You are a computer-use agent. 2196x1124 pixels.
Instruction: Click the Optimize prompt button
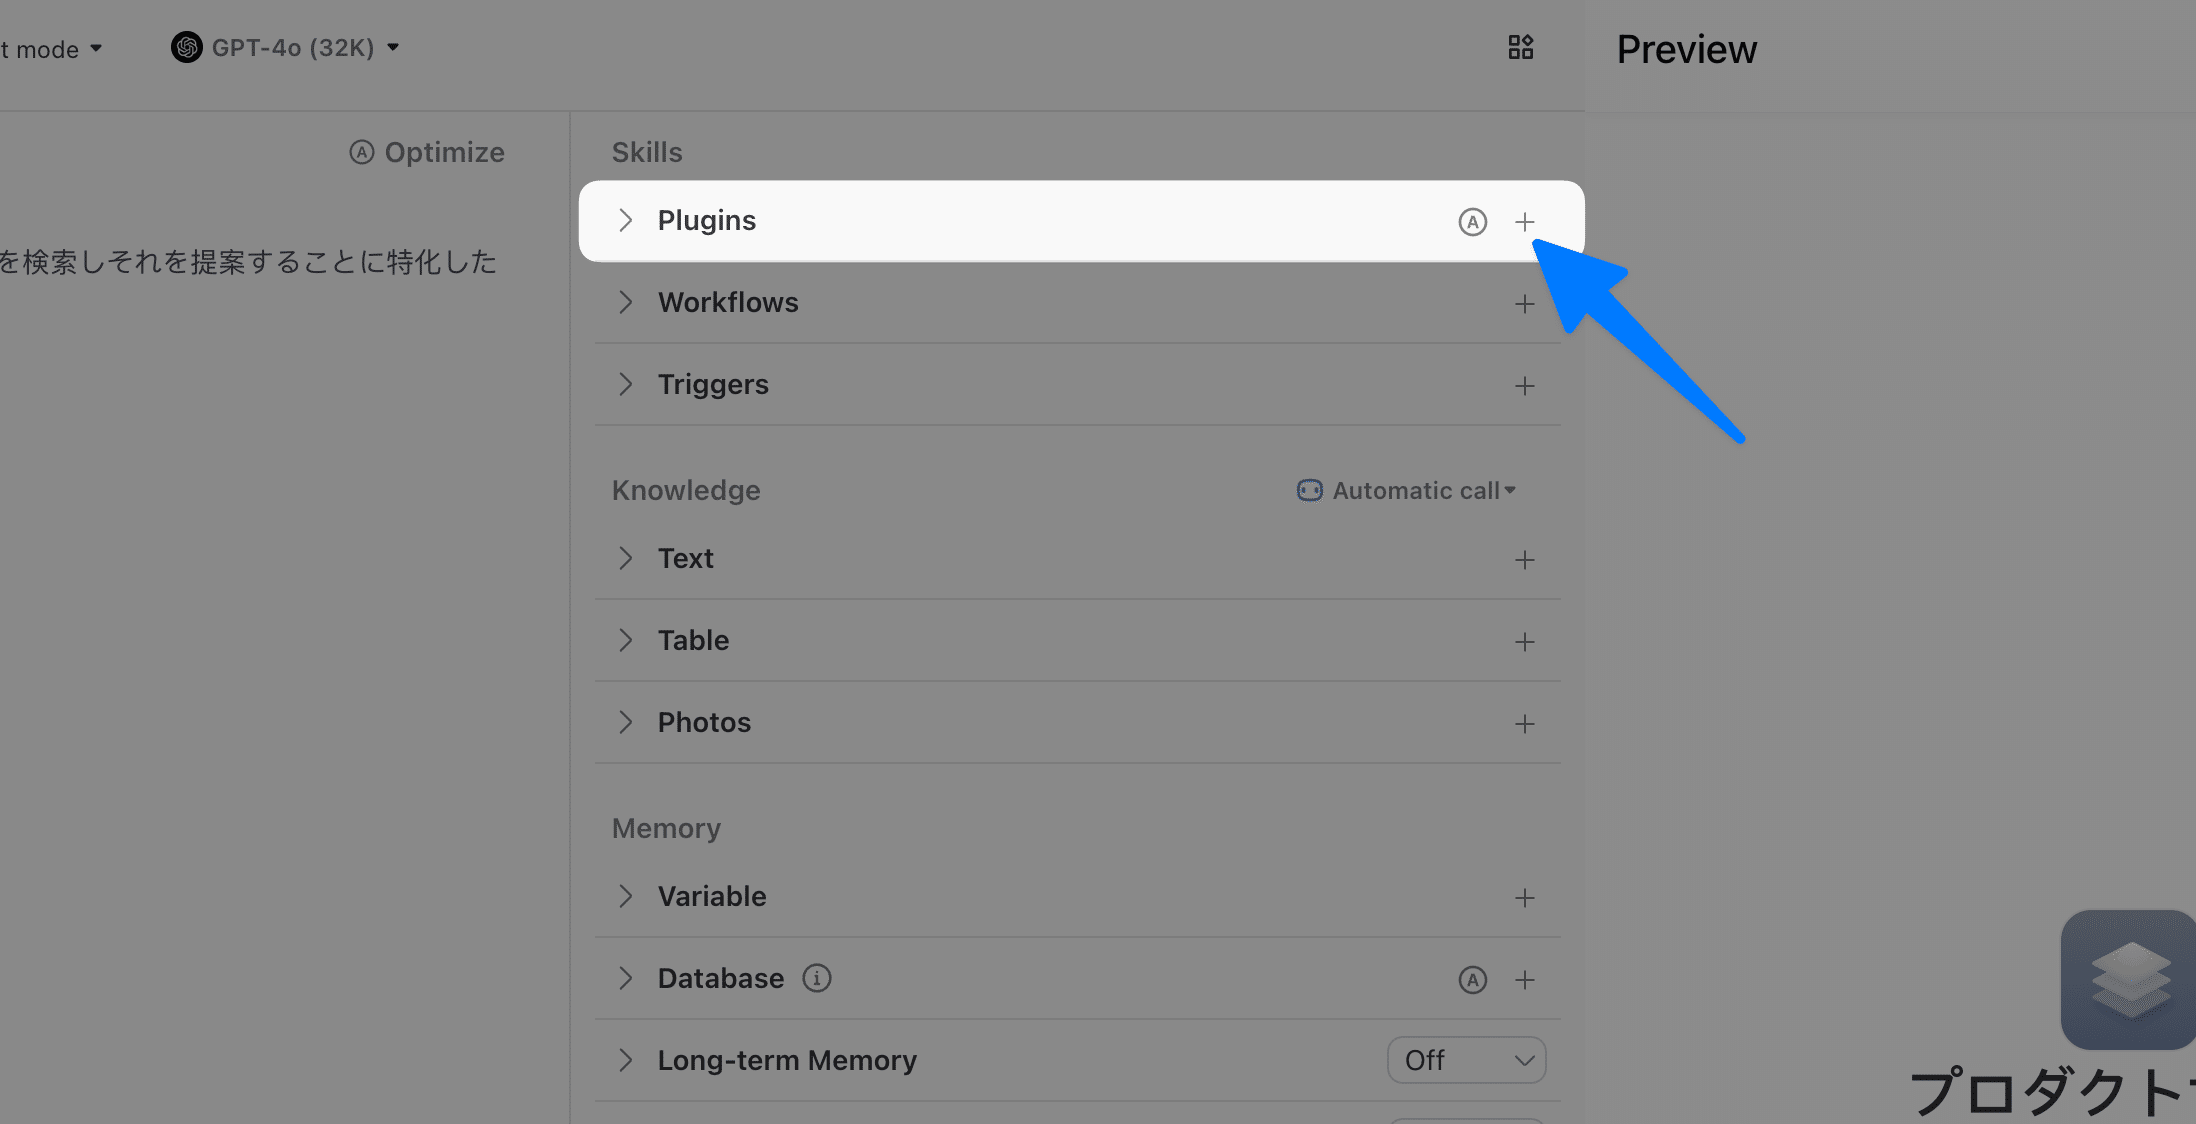pyautogui.click(x=427, y=152)
